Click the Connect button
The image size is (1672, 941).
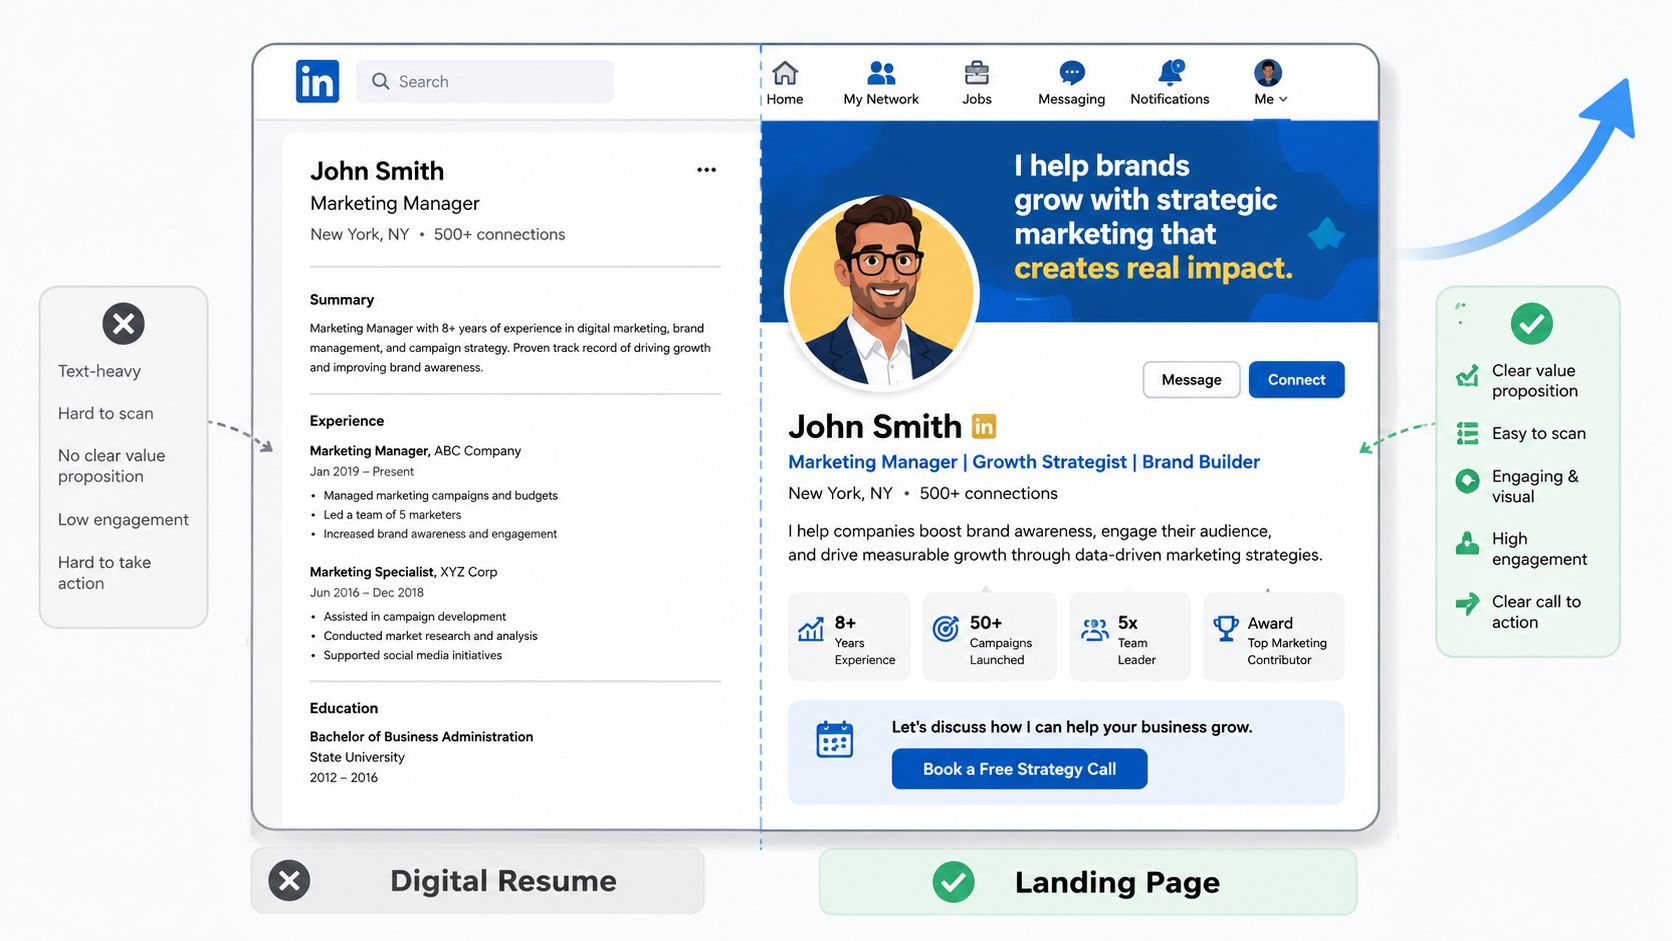(1296, 380)
